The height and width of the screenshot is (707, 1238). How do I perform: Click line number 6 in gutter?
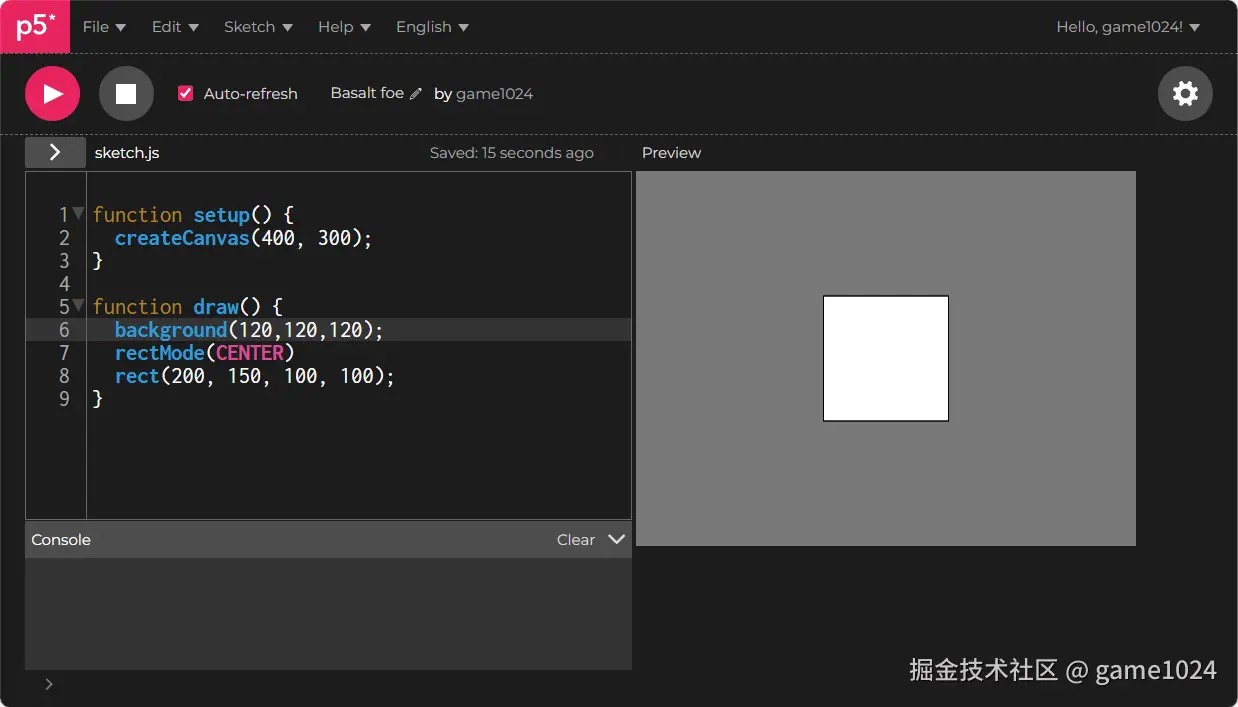(64, 330)
